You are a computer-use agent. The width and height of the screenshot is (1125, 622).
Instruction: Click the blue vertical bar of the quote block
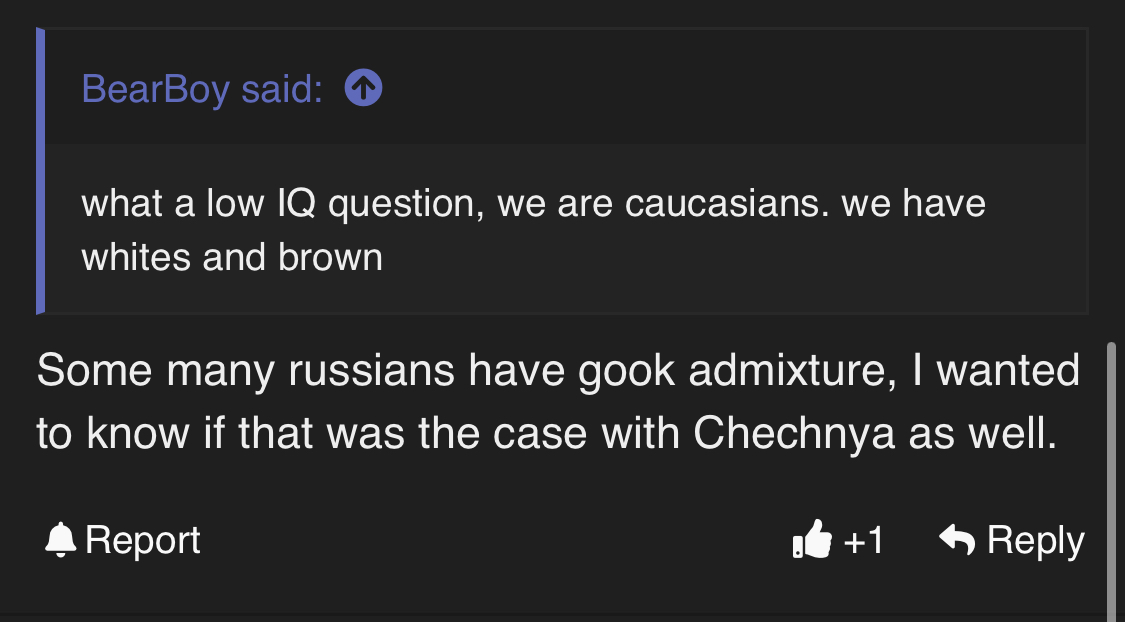click(40, 171)
